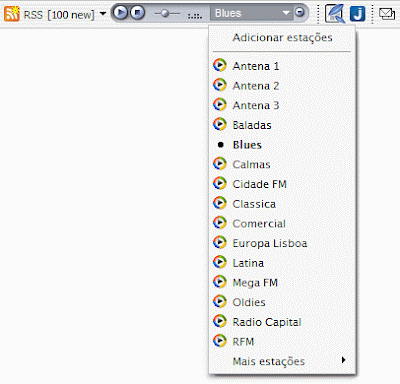
Task: Click the media icon beside Oldies
Action: tap(220, 301)
